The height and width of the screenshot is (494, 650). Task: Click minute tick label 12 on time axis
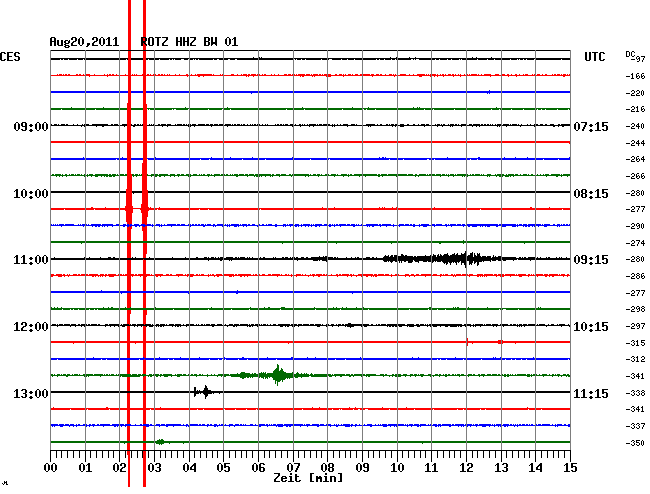coord(466,468)
